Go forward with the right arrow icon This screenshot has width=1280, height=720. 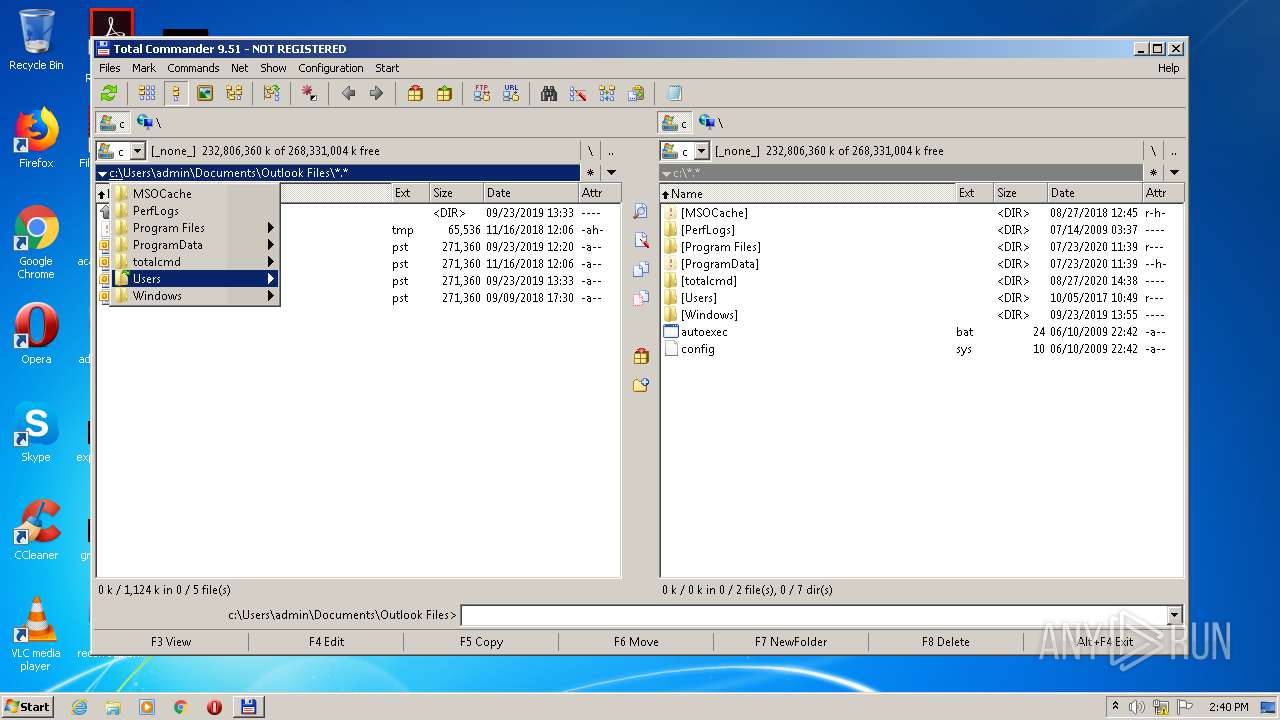coord(376,93)
